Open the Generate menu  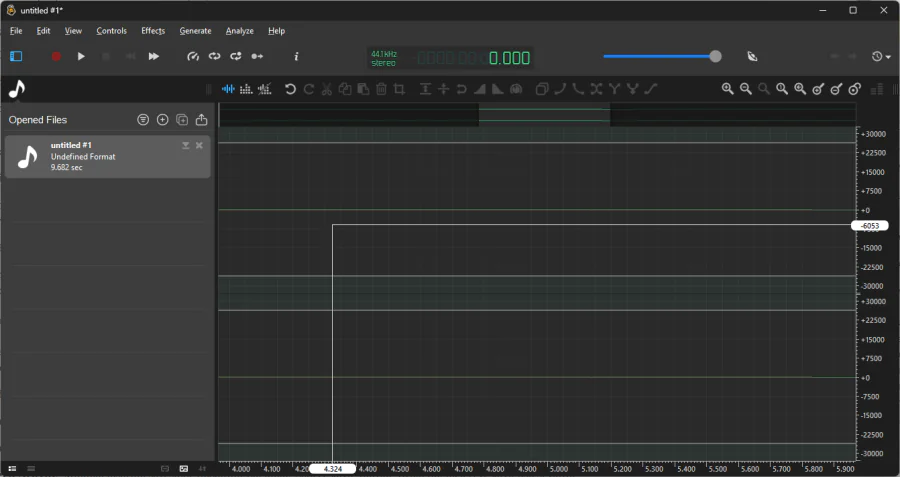click(195, 31)
